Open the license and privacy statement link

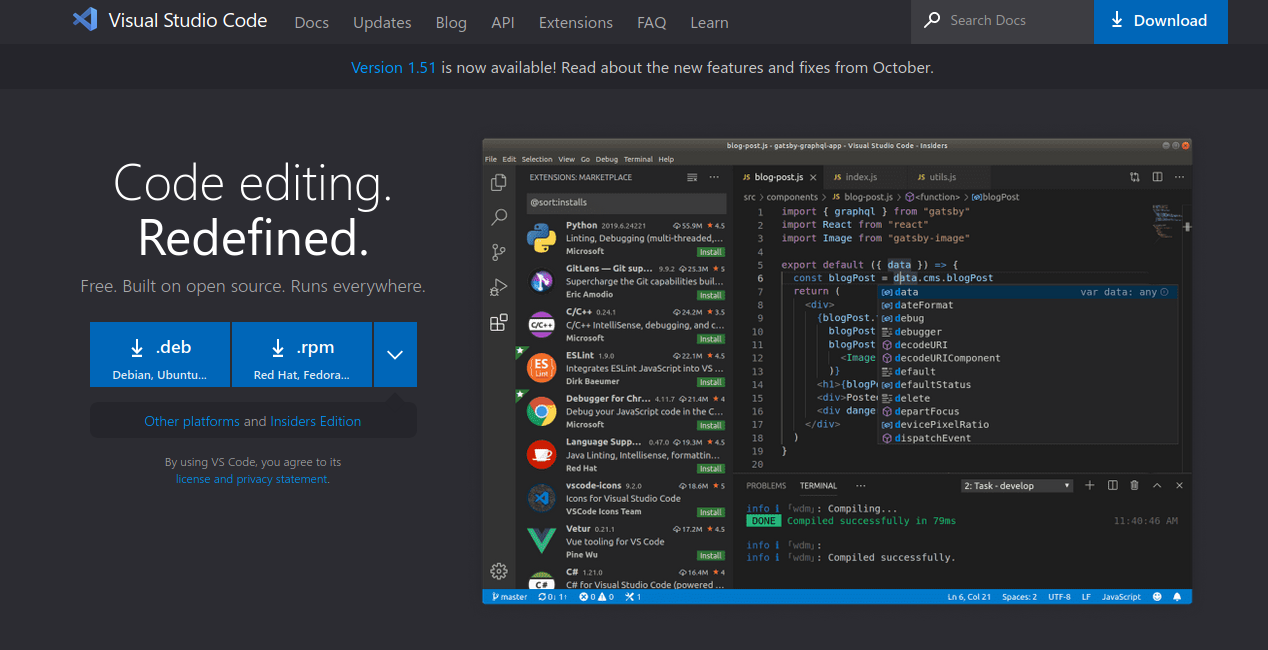252,479
